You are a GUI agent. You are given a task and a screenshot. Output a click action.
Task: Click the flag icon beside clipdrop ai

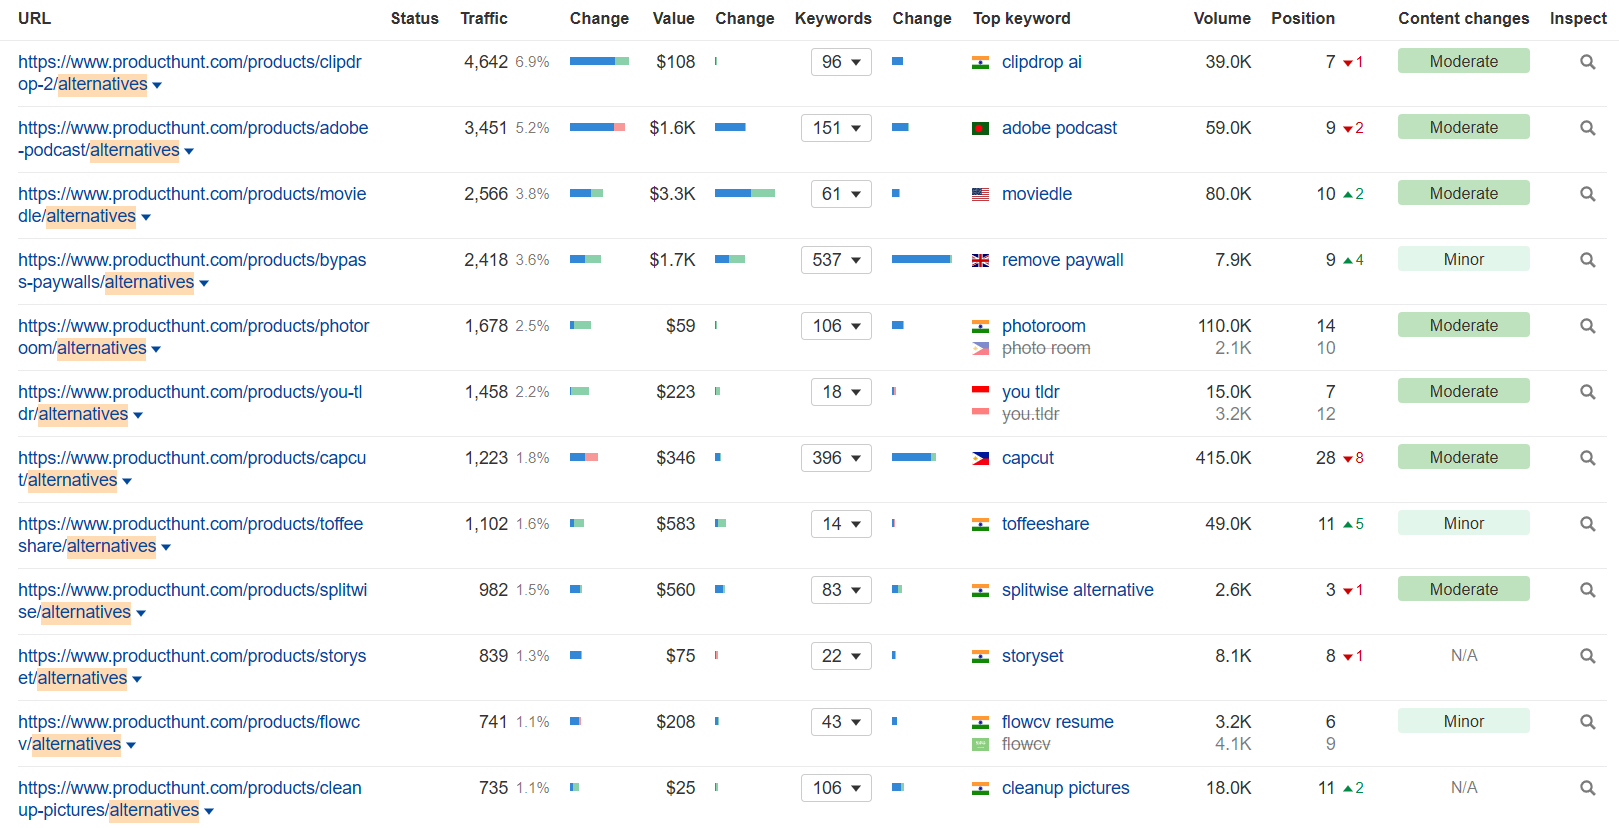point(980,62)
